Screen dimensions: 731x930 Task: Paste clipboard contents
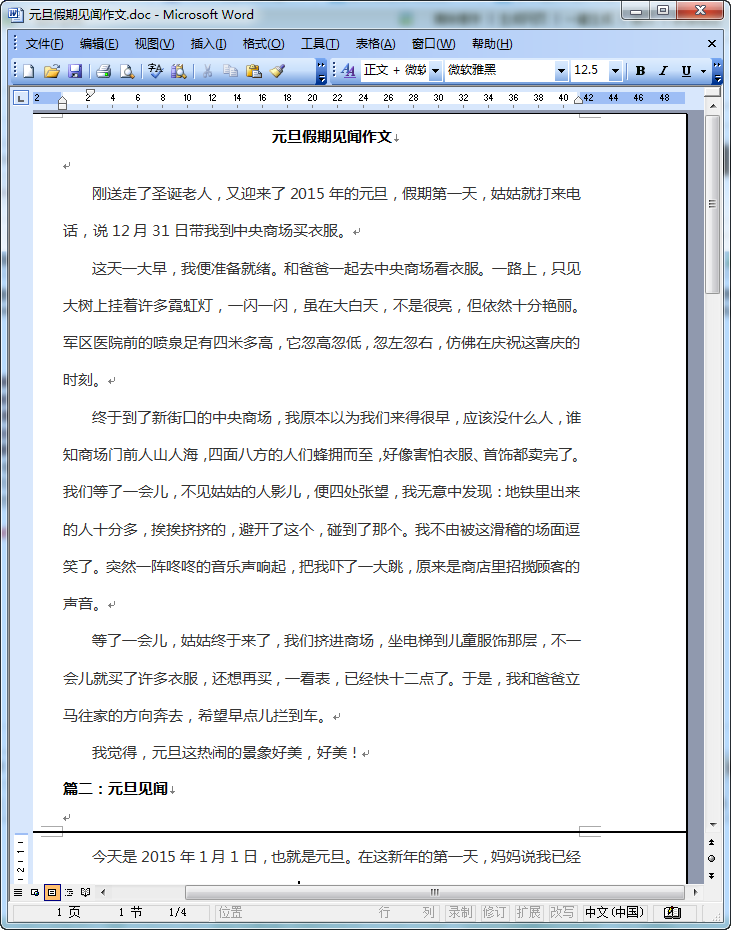tap(253, 71)
